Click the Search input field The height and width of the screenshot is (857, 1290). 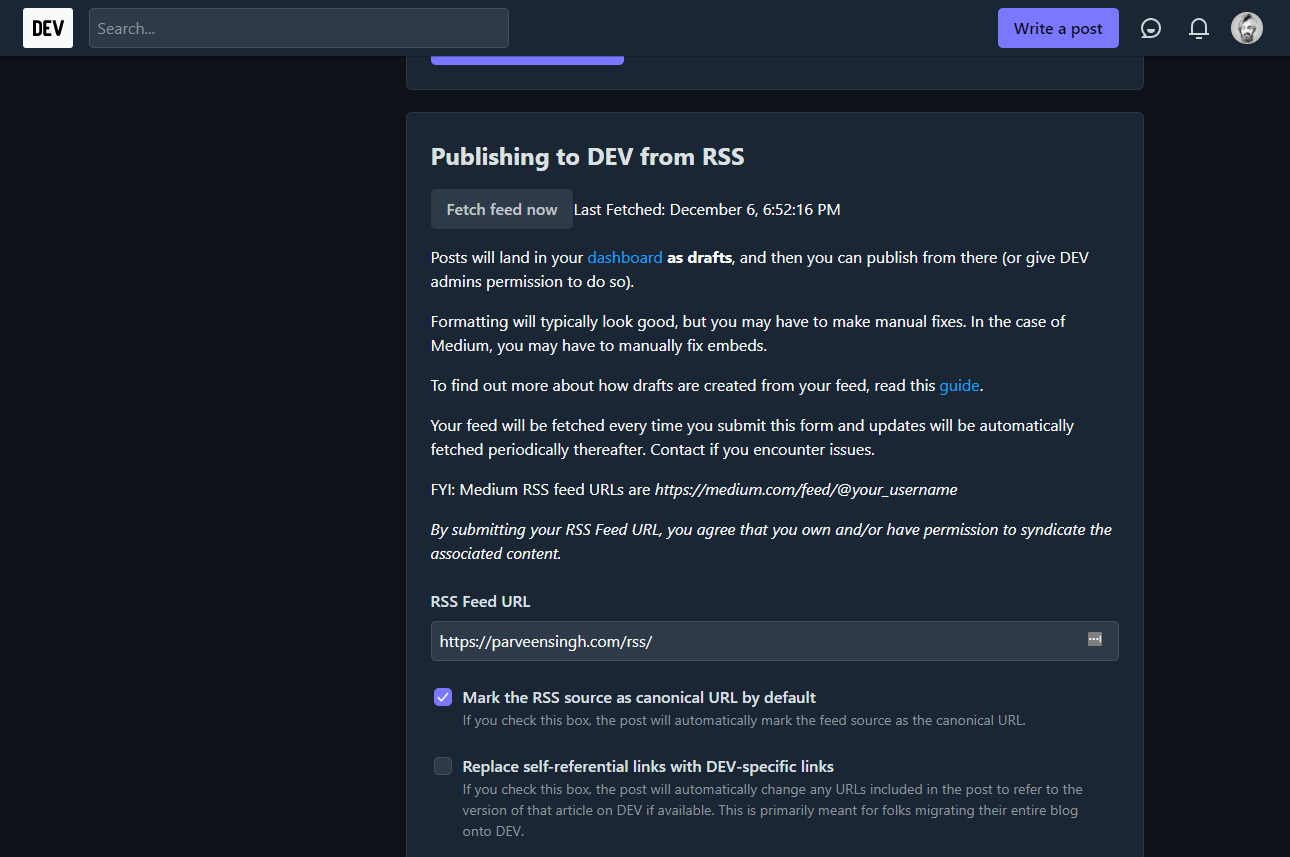click(298, 27)
